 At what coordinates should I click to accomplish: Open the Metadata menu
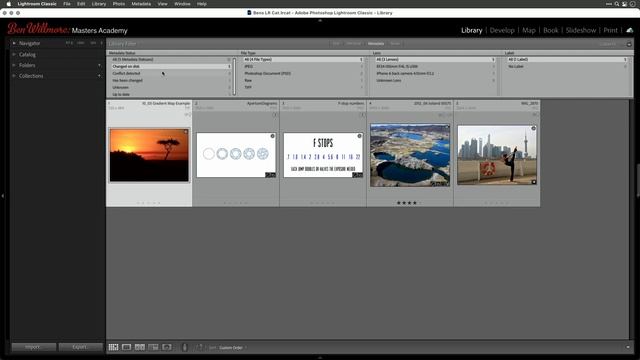(x=141, y=4)
